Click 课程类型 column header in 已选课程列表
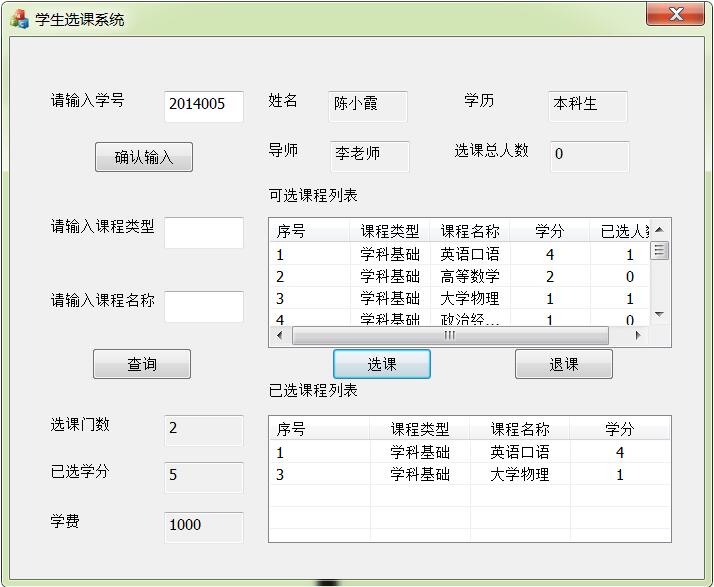The height and width of the screenshot is (587, 714). pos(420,429)
